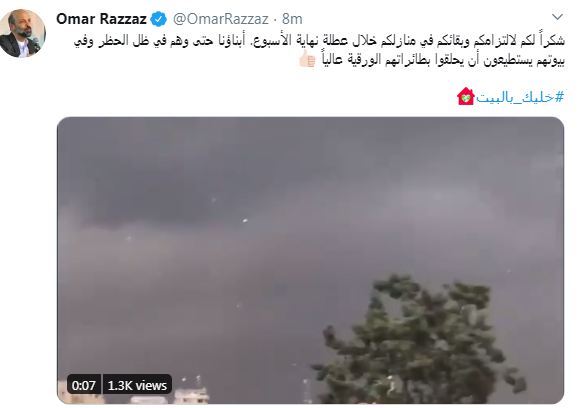Click the bright white kite in video sky

244,220
